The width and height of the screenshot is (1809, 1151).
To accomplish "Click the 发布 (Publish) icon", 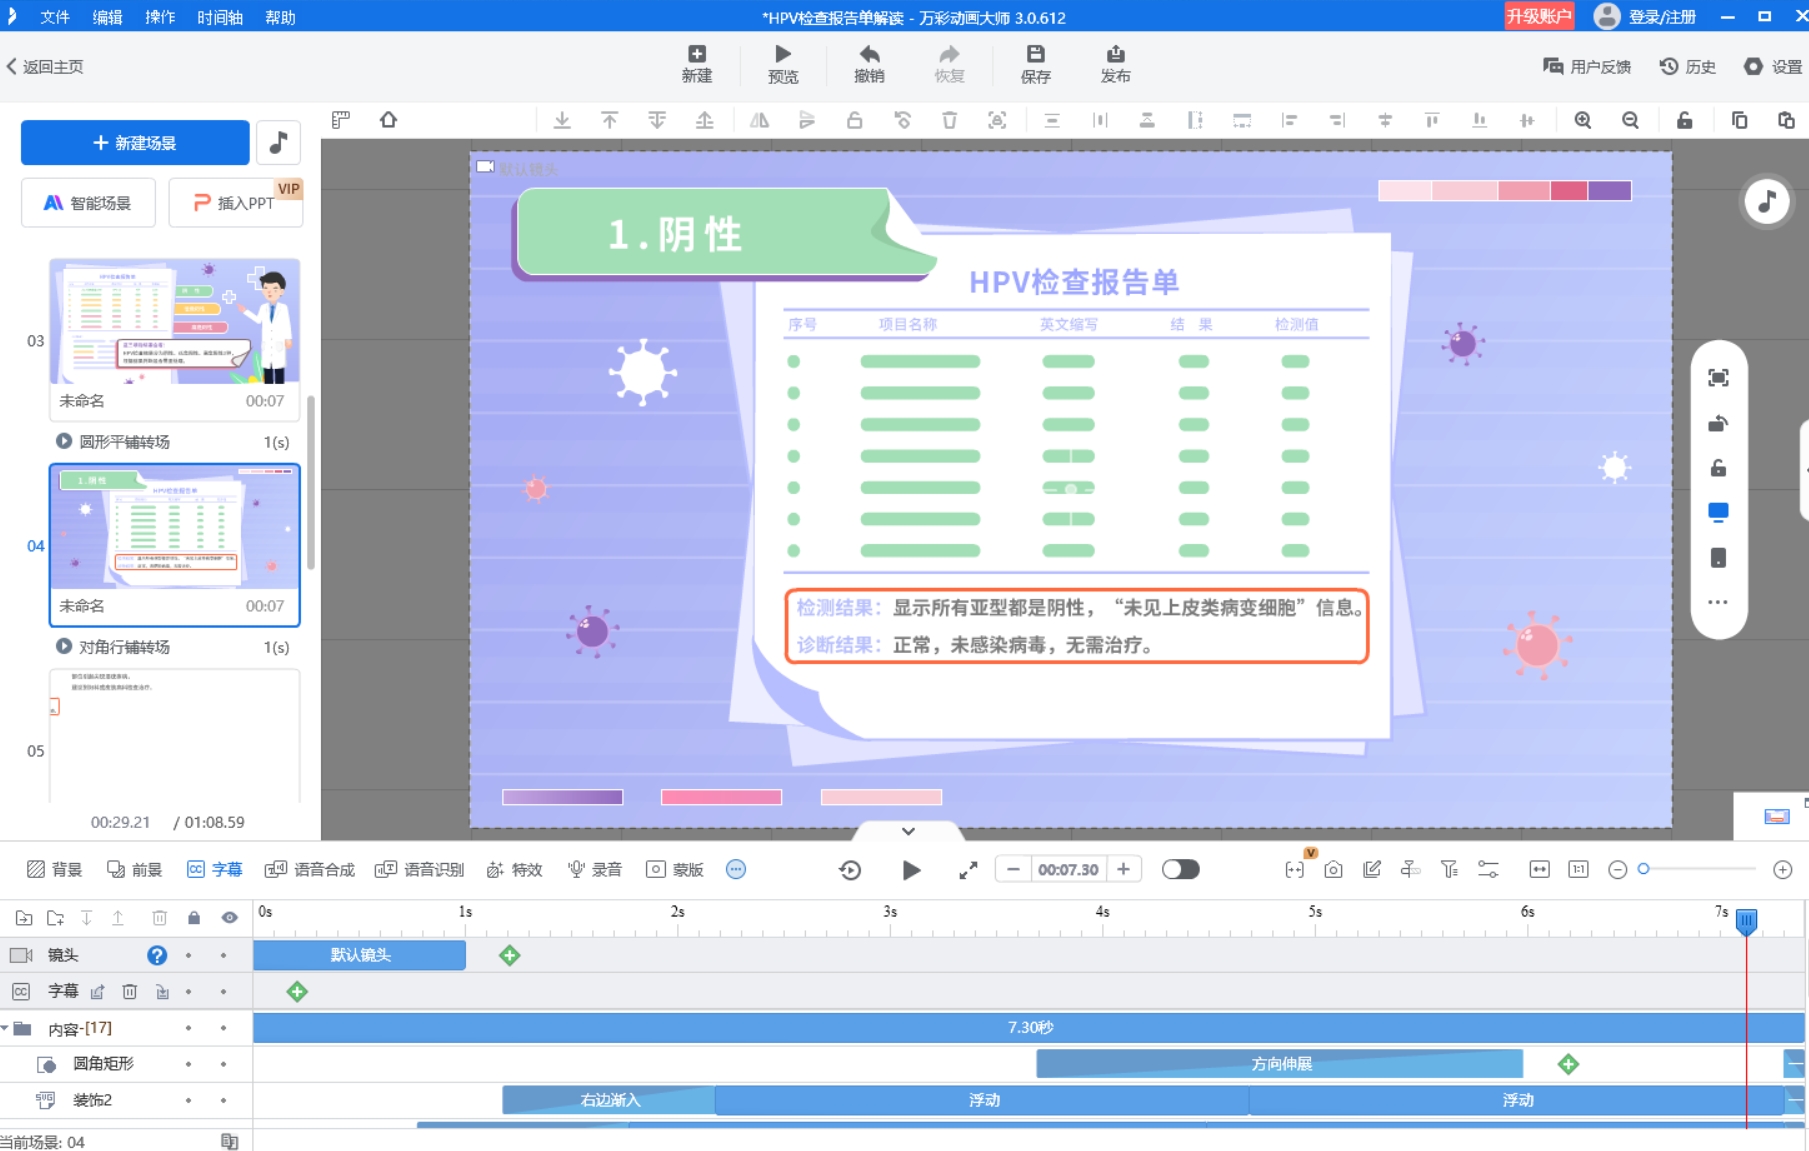I will click(x=1115, y=64).
